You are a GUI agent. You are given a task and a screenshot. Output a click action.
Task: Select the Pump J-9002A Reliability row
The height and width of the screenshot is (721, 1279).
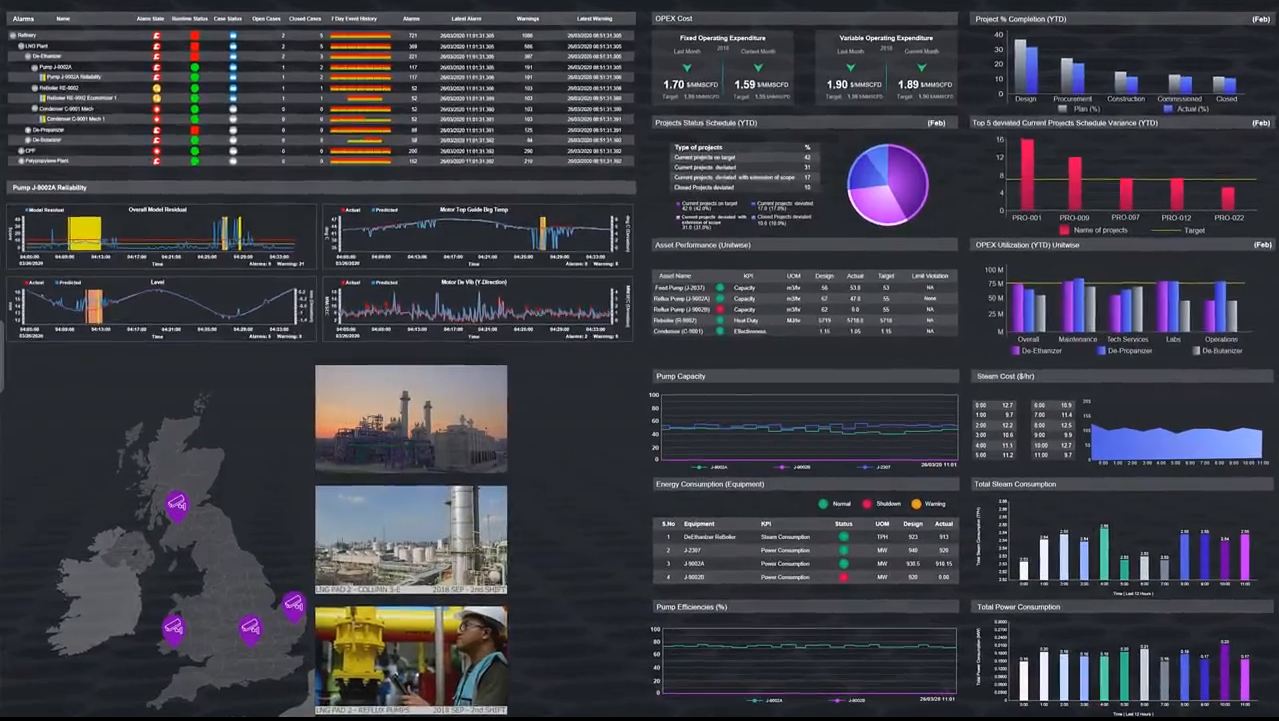[73, 77]
